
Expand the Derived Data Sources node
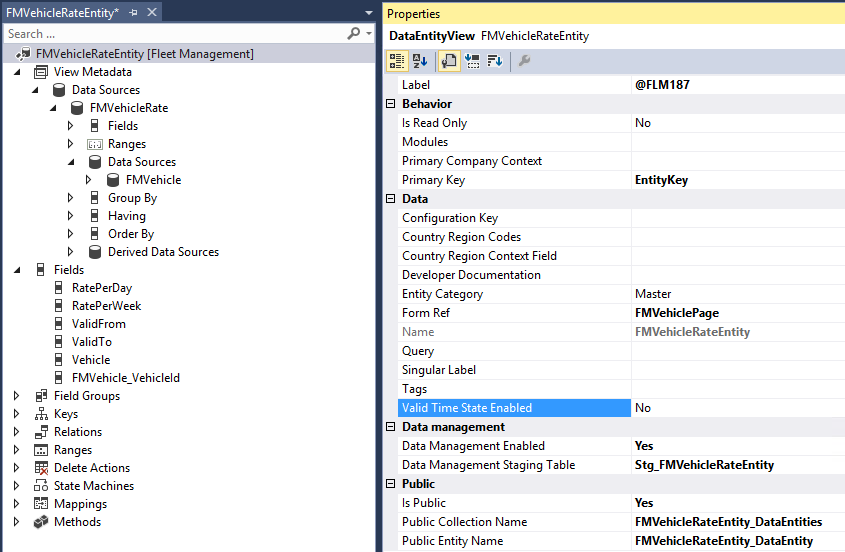71,252
